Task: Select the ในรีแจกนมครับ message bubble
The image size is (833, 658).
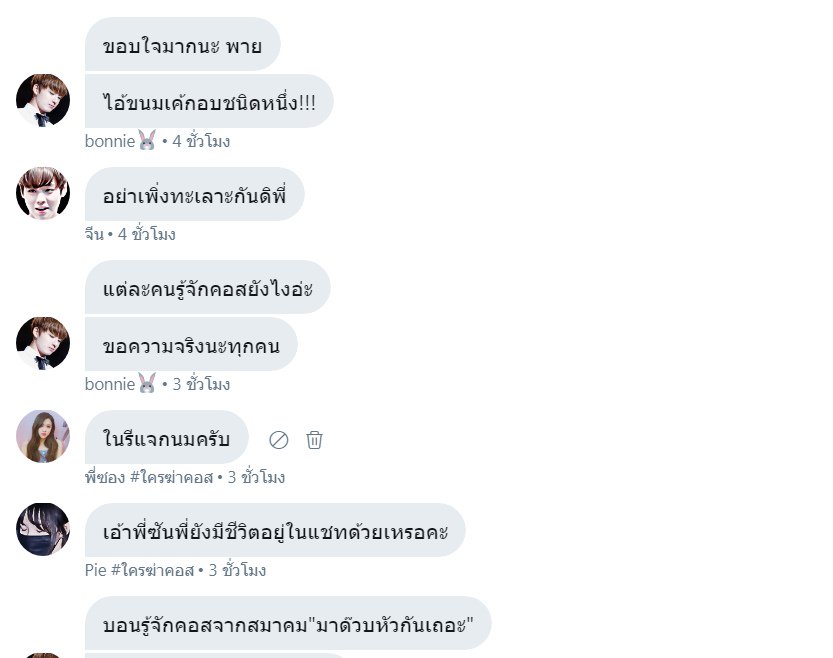Action: [166, 437]
